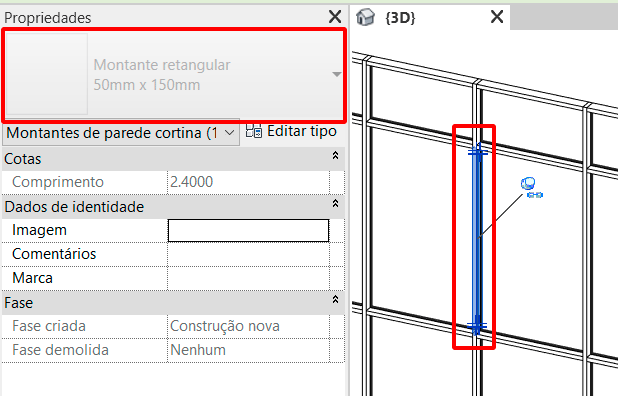Image resolution: width=618 pixels, height=396 pixels.
Task: Click the Marca value field
Action: (248, 278)
